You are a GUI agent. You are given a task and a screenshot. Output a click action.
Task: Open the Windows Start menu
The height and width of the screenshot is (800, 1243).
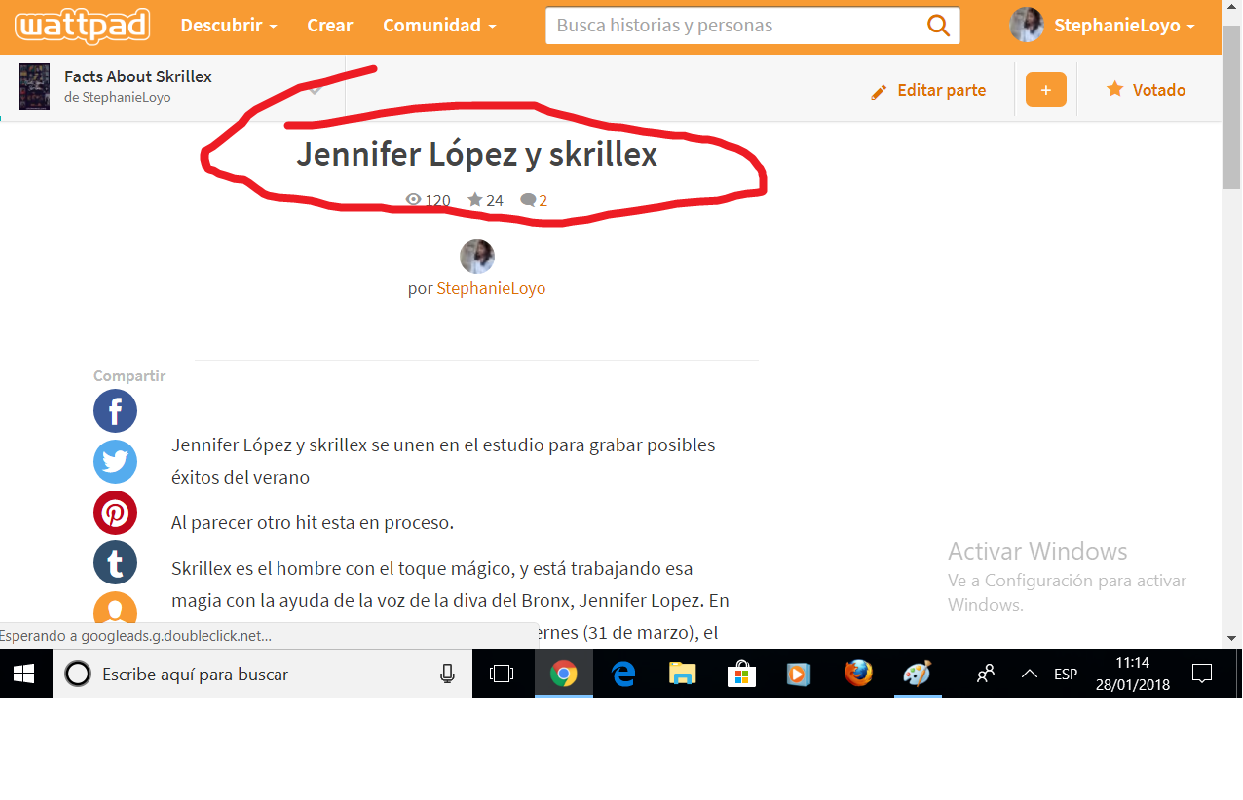[25, 674]
